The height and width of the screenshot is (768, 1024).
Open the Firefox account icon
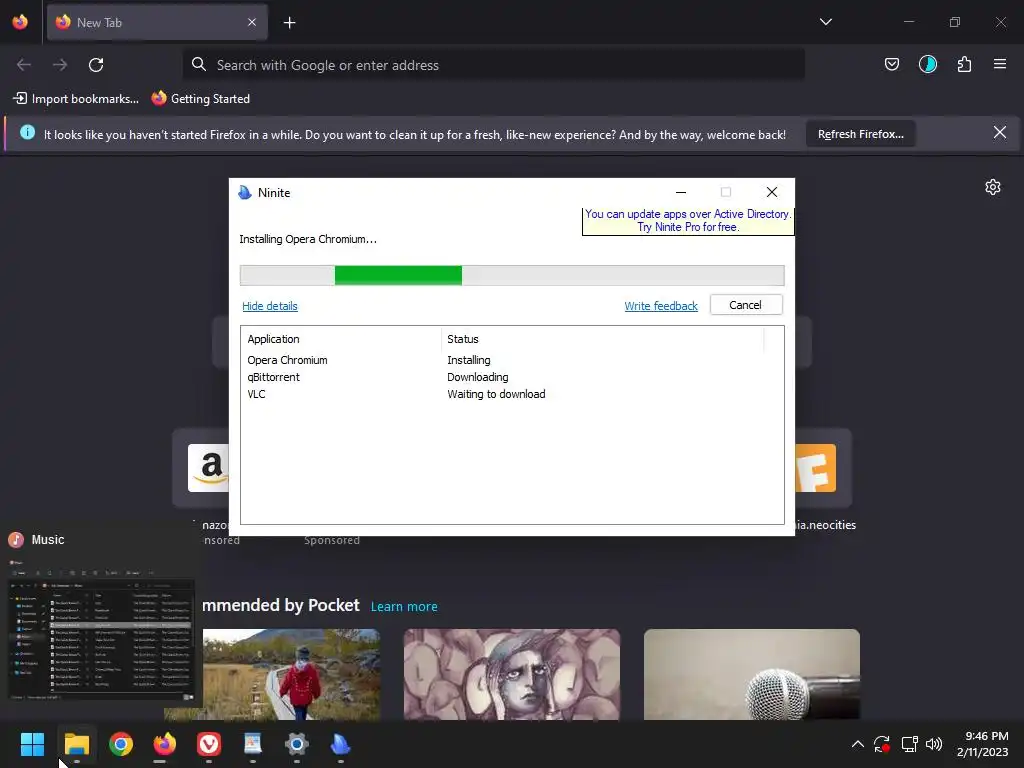click(927, 64)
